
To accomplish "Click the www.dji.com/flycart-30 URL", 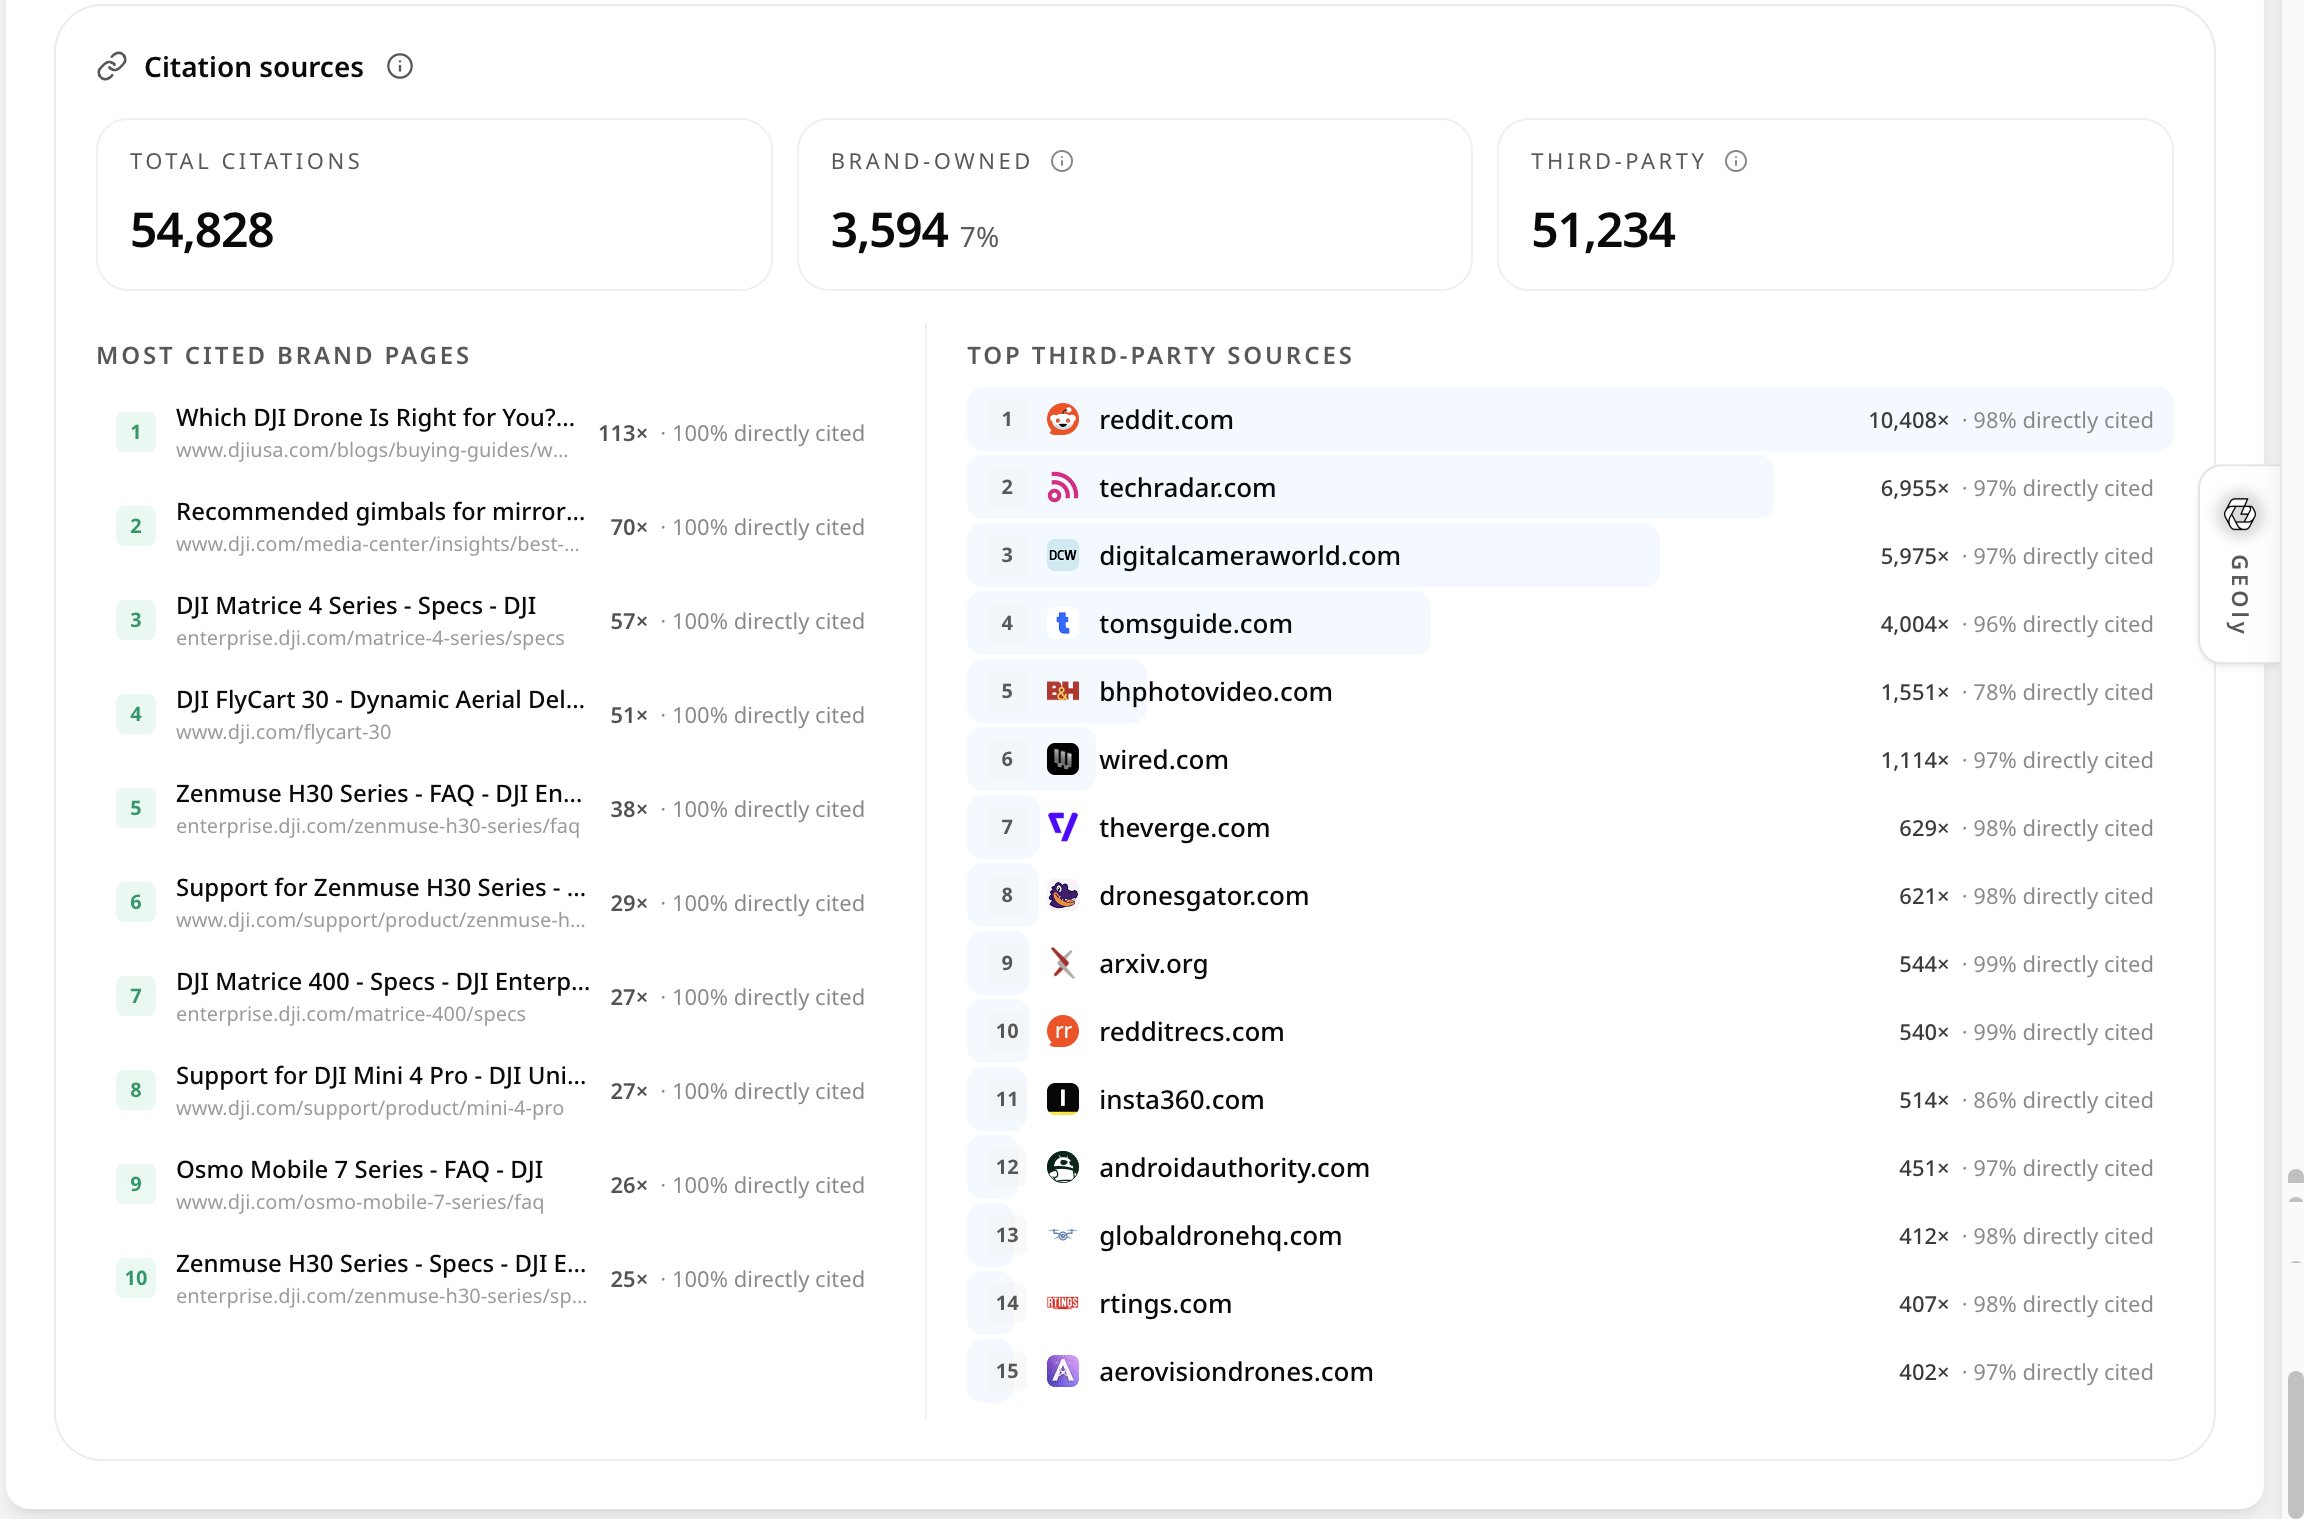I will tap(283, 732).
